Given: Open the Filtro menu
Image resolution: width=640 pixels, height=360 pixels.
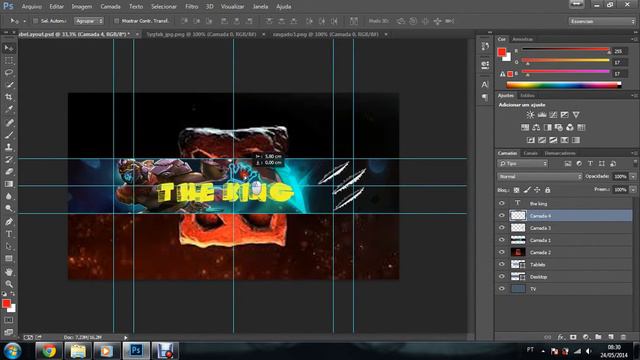Looking at the screenshot, I should 191,7.
